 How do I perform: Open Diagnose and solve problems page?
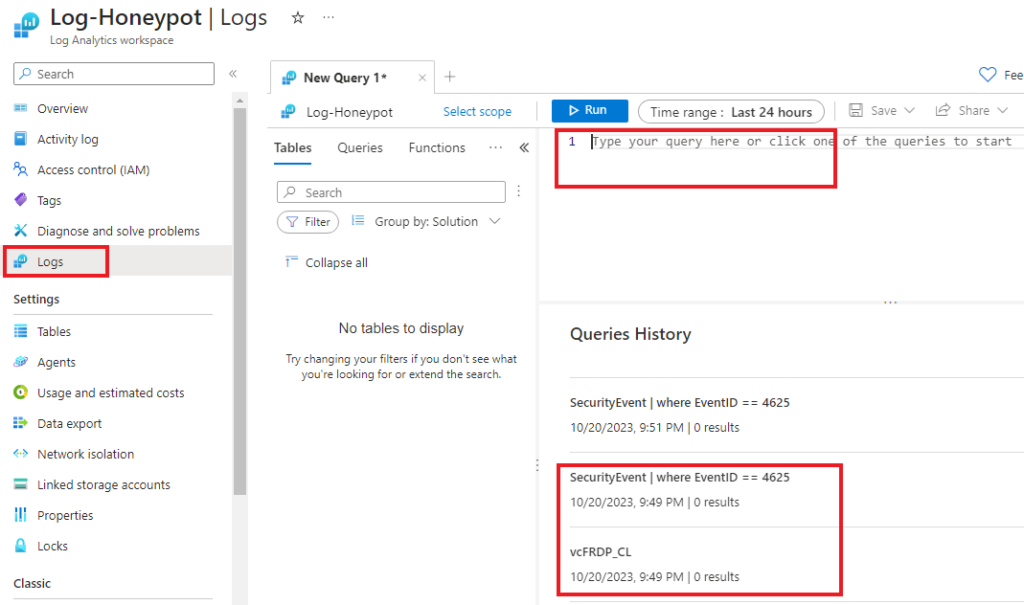coord(118,231)
